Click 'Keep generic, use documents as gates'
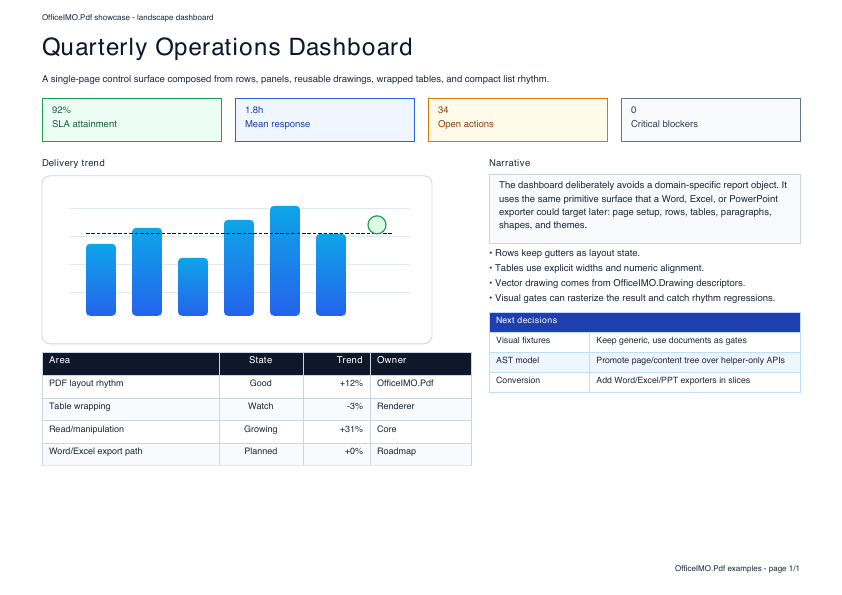 click(671, 340)
